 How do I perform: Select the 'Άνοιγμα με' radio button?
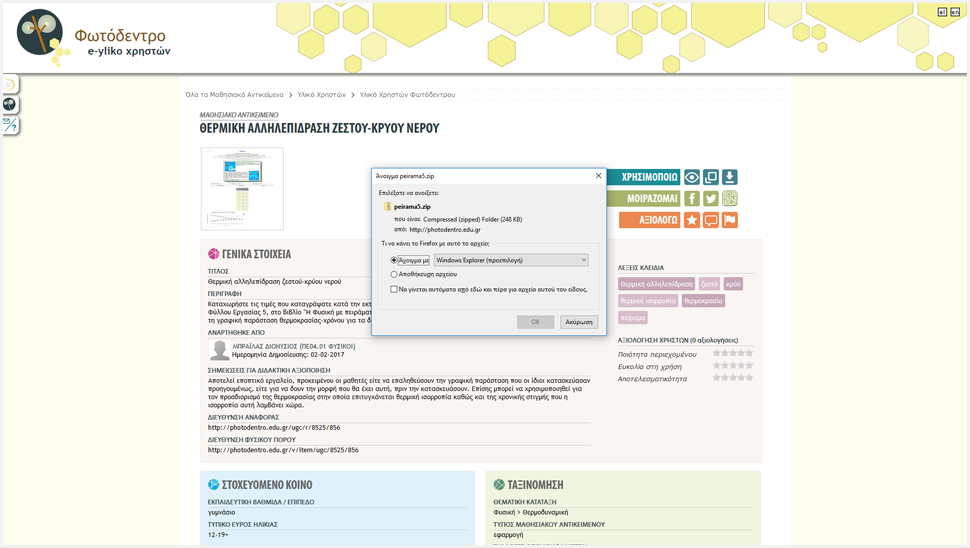pos(394,260)
